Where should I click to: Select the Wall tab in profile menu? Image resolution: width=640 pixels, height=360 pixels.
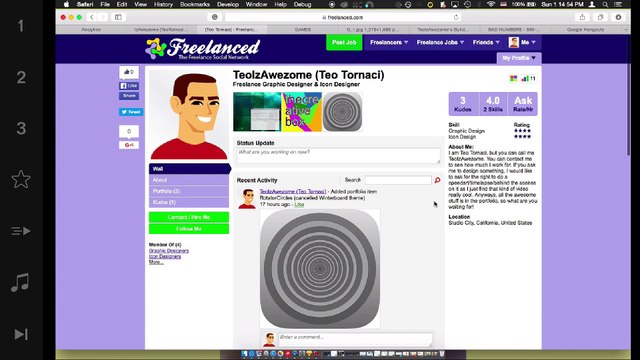click(189, 169)
